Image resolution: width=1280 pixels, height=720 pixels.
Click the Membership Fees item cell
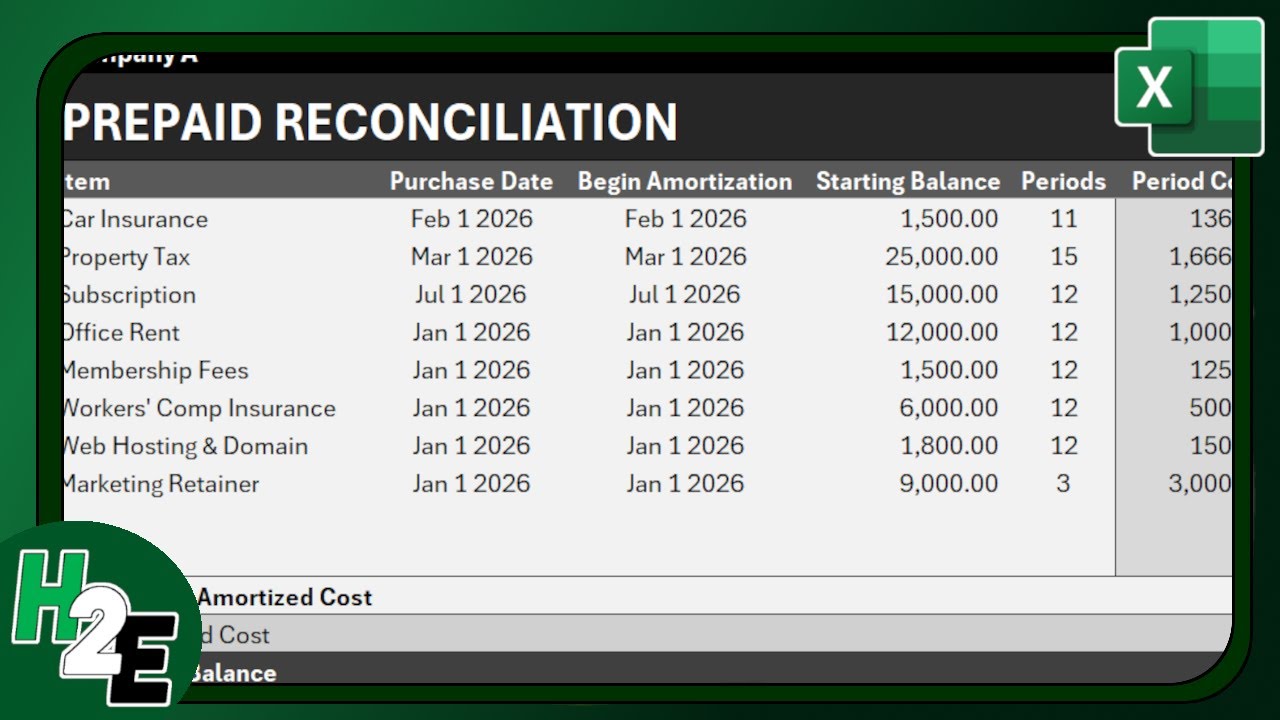154,371
